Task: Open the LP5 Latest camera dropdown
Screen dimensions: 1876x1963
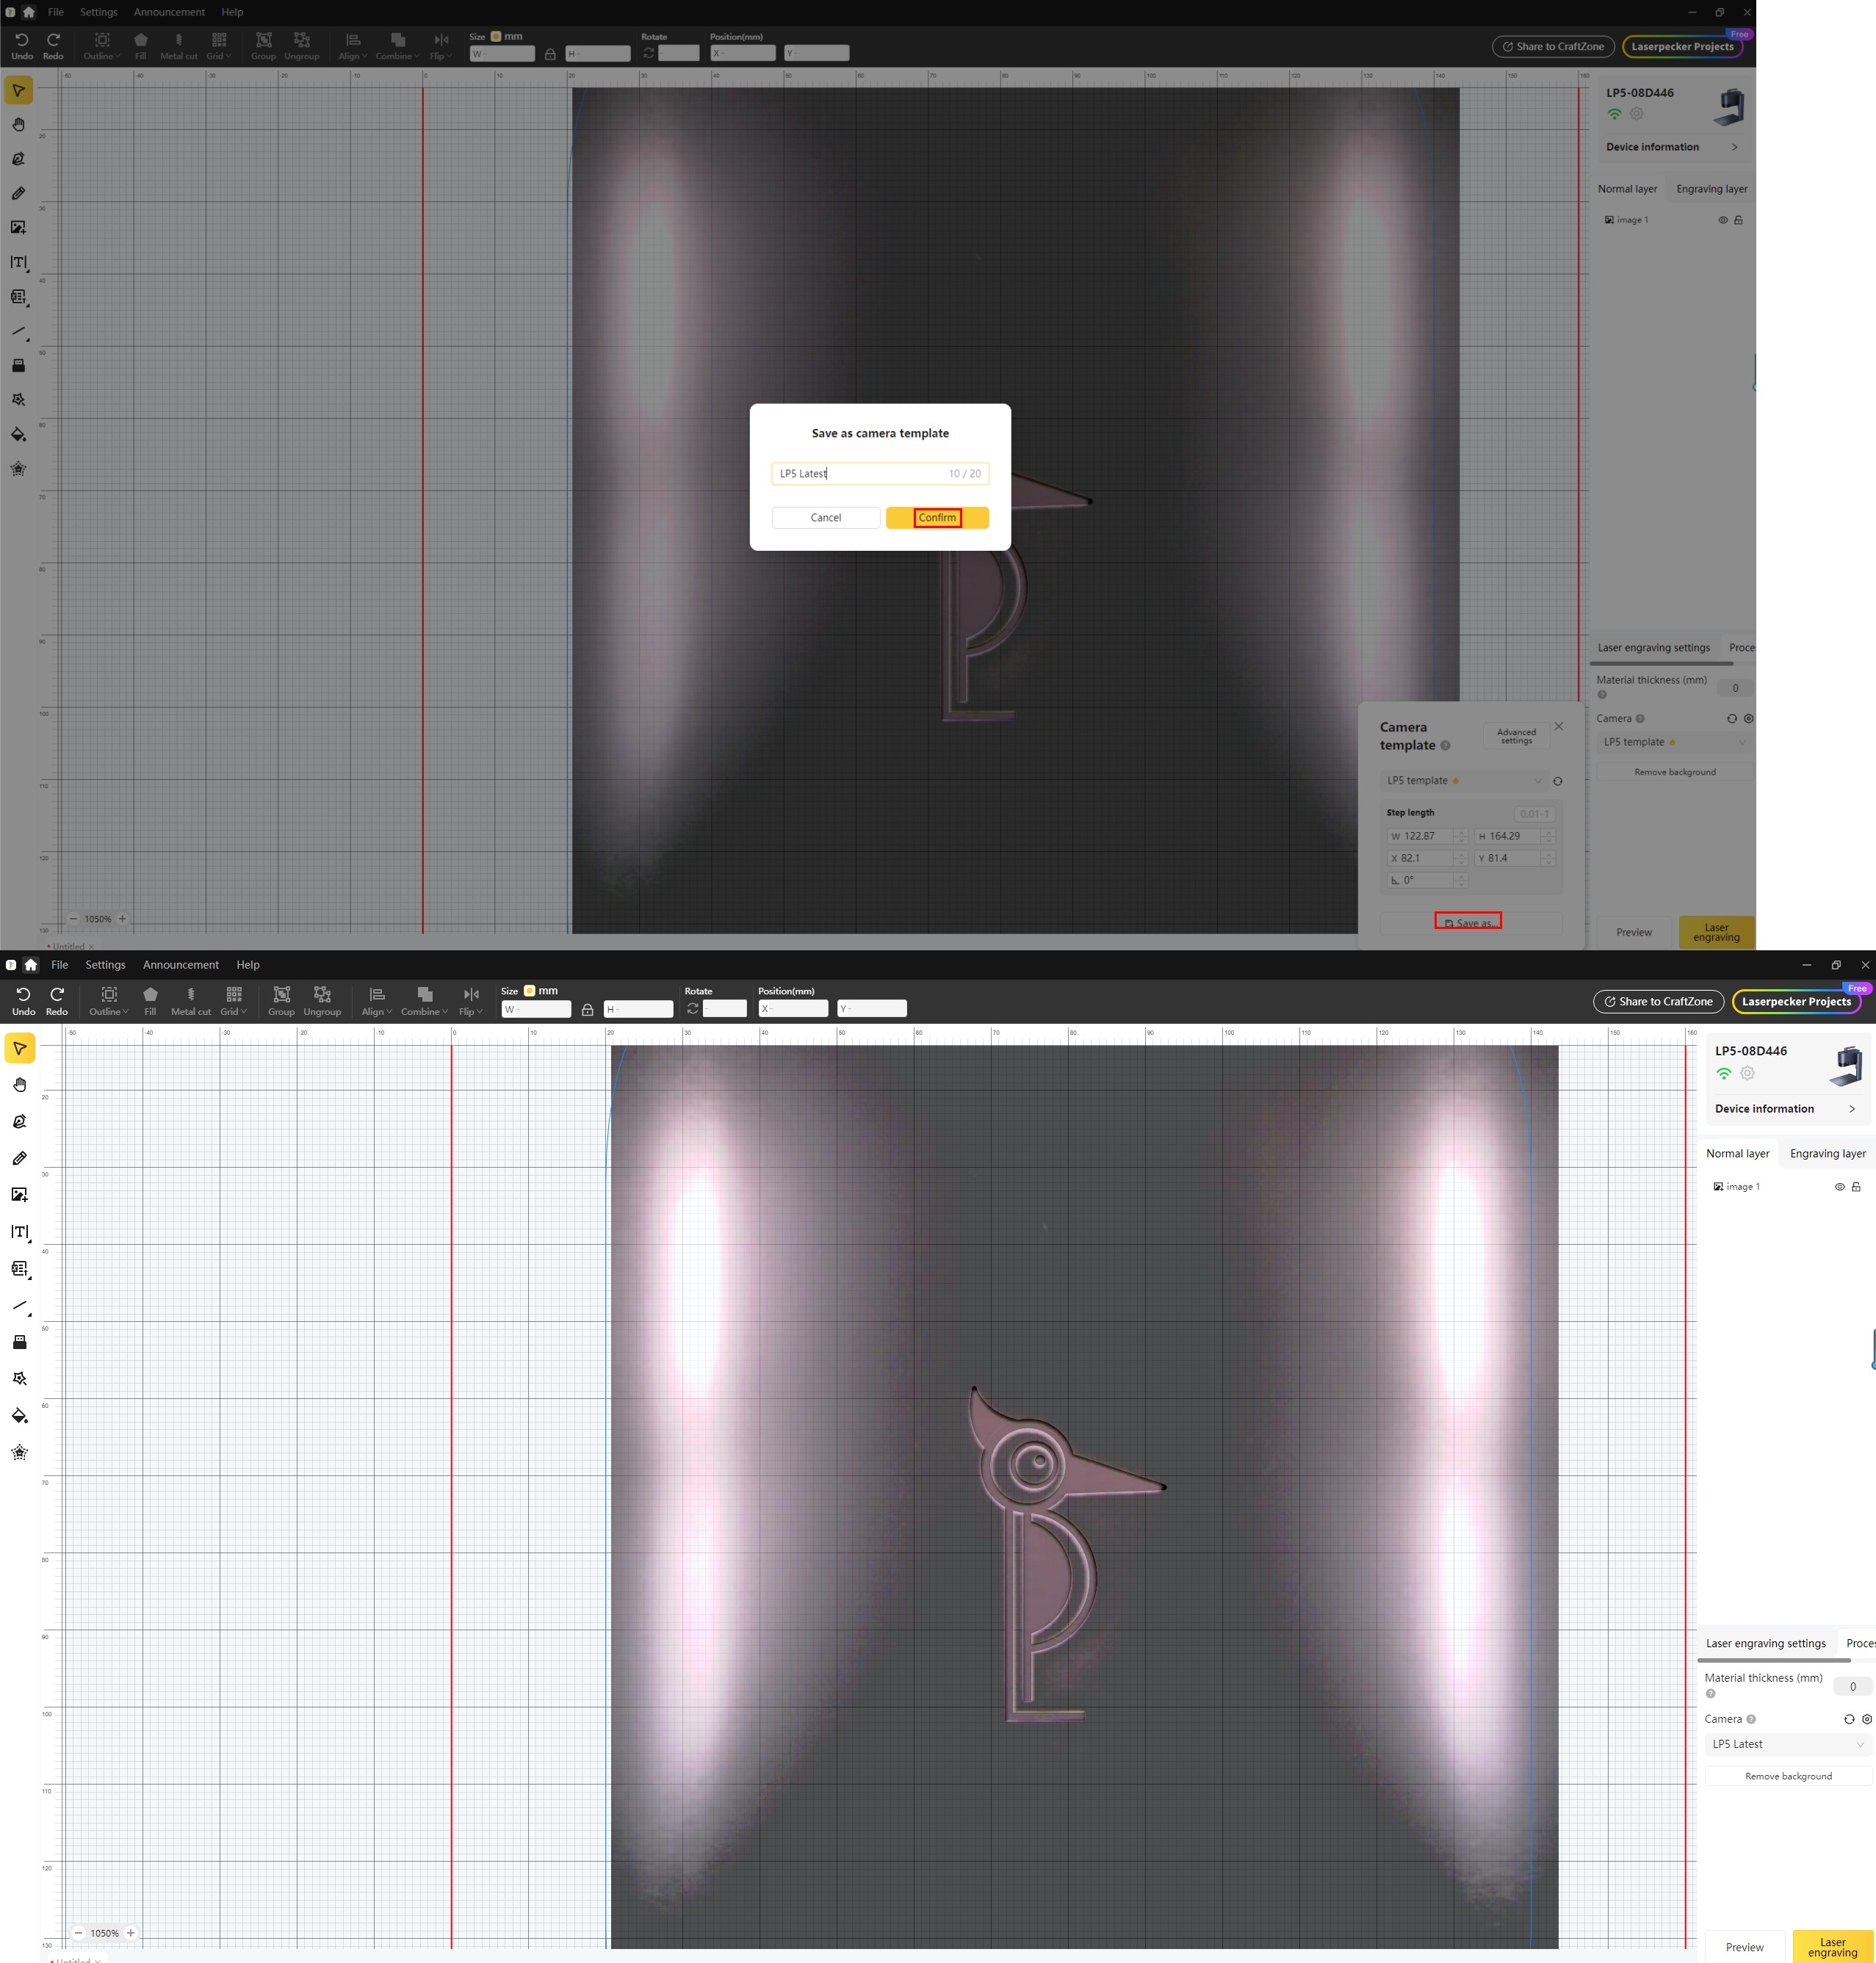Action: click(x=1787, y=1744)
